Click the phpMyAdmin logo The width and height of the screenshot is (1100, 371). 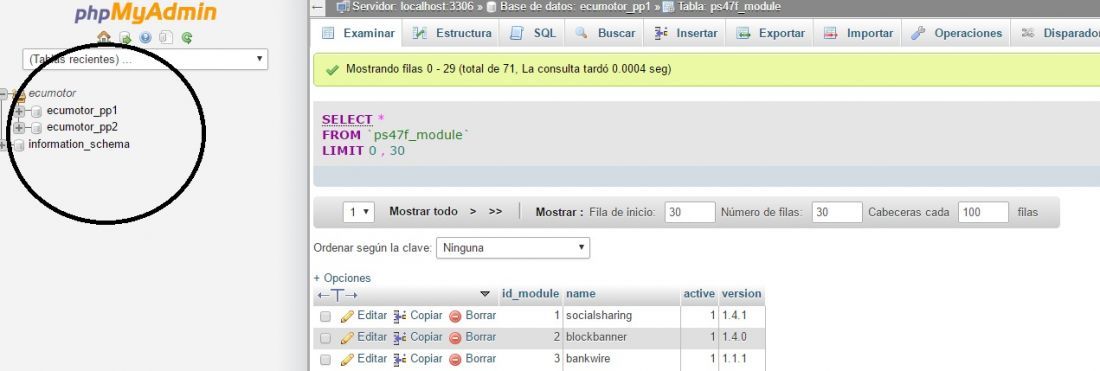point(145,13)
